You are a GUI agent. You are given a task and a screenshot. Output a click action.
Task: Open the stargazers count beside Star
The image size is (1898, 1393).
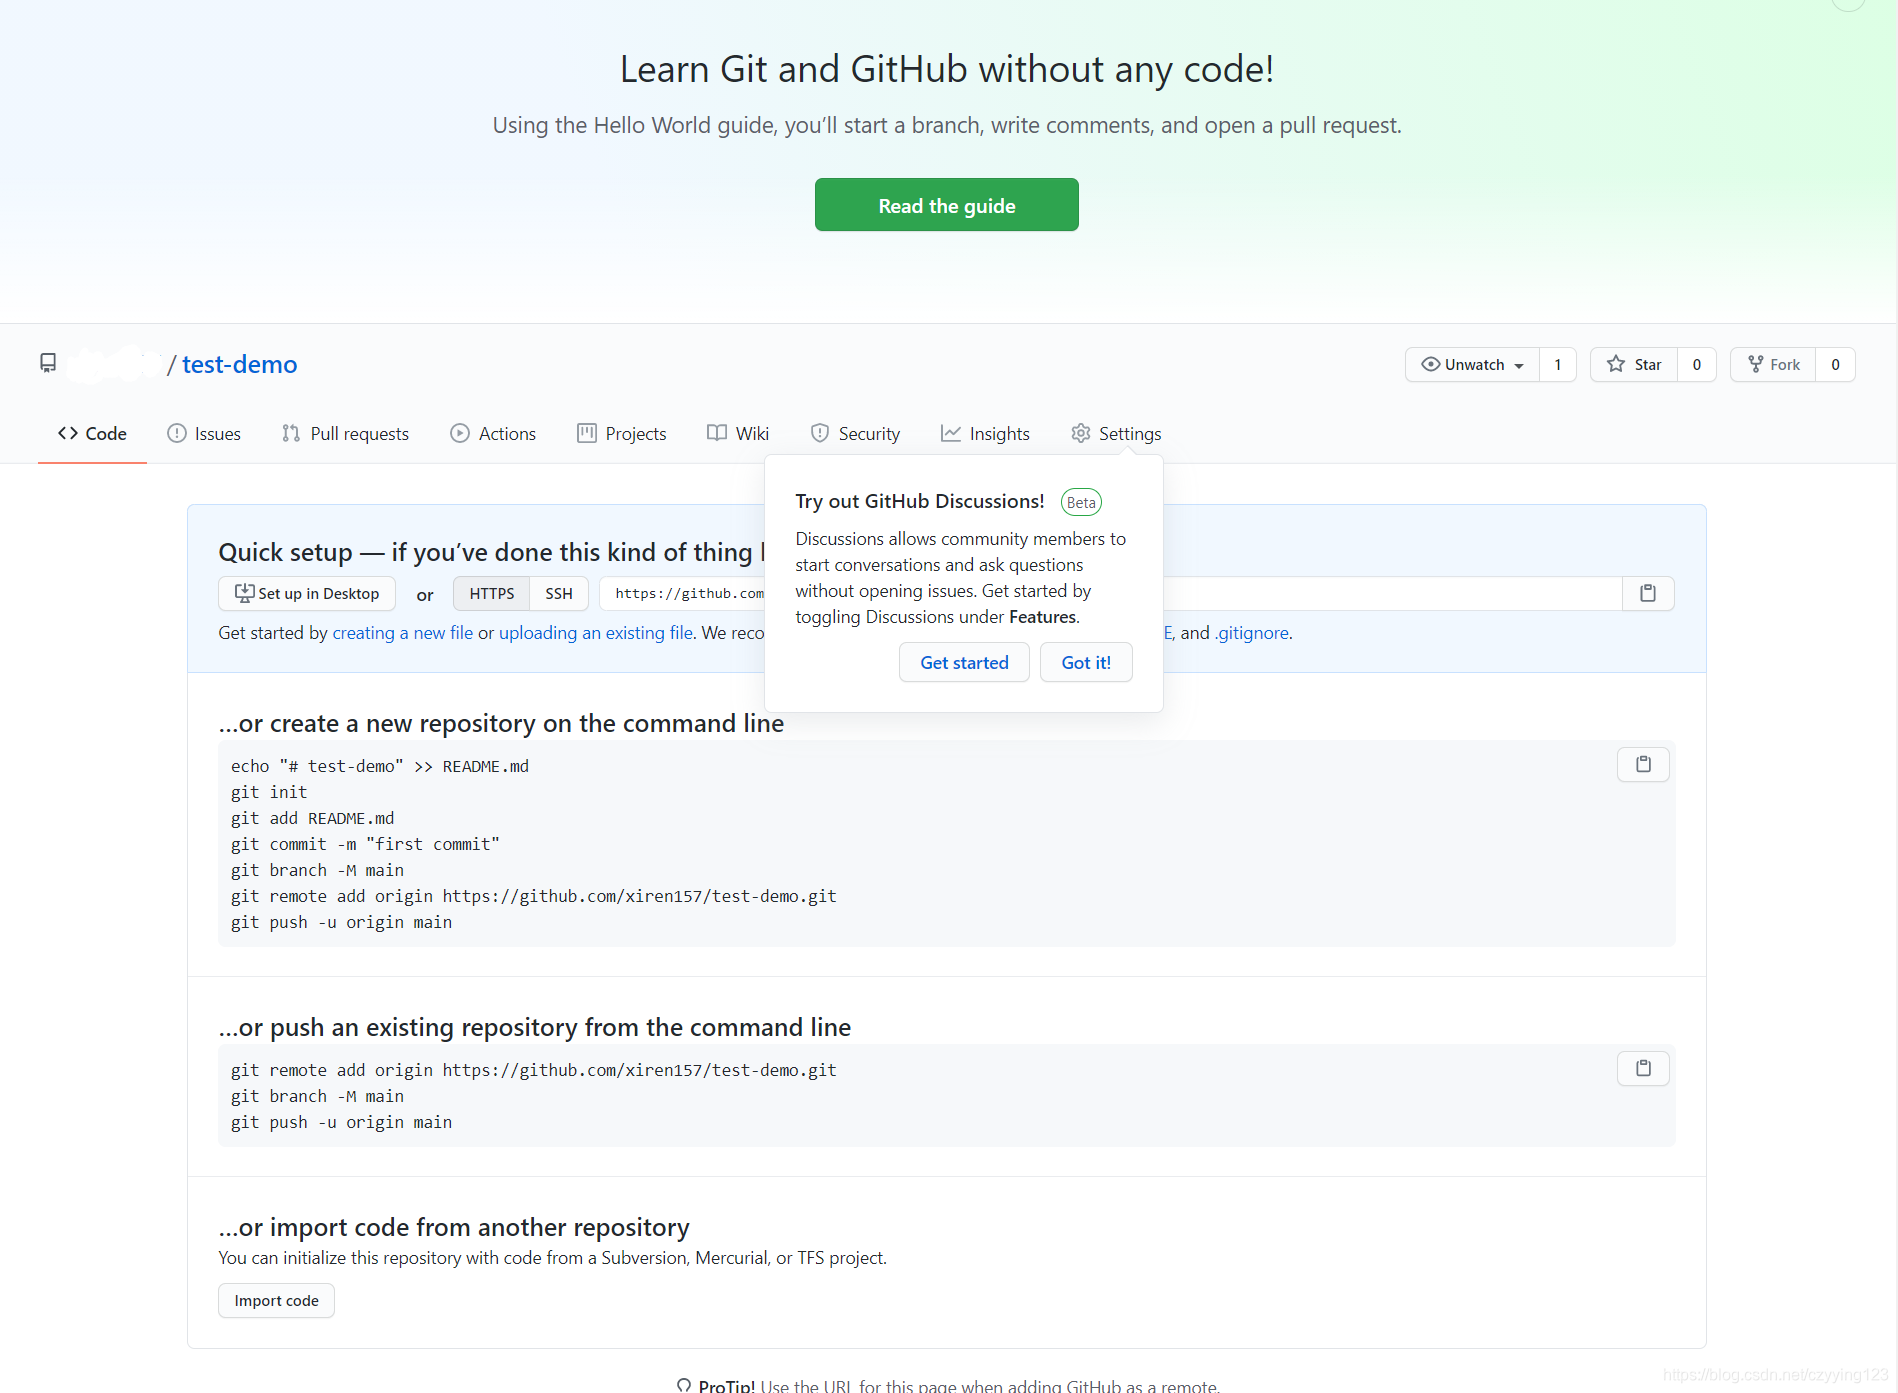(x=1697, y=364)
